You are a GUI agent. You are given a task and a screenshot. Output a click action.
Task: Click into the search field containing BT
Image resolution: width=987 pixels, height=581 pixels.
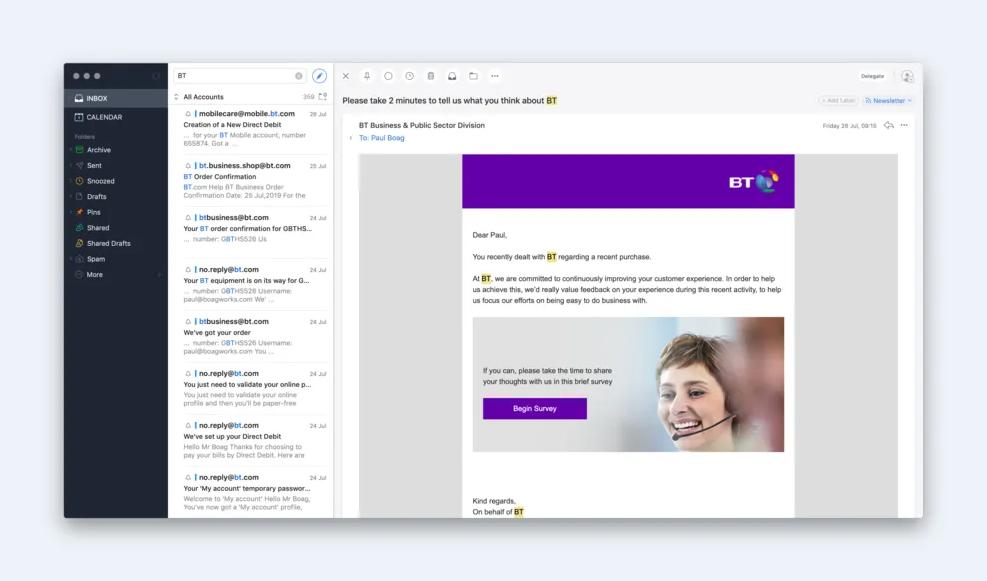click(235, 76)
